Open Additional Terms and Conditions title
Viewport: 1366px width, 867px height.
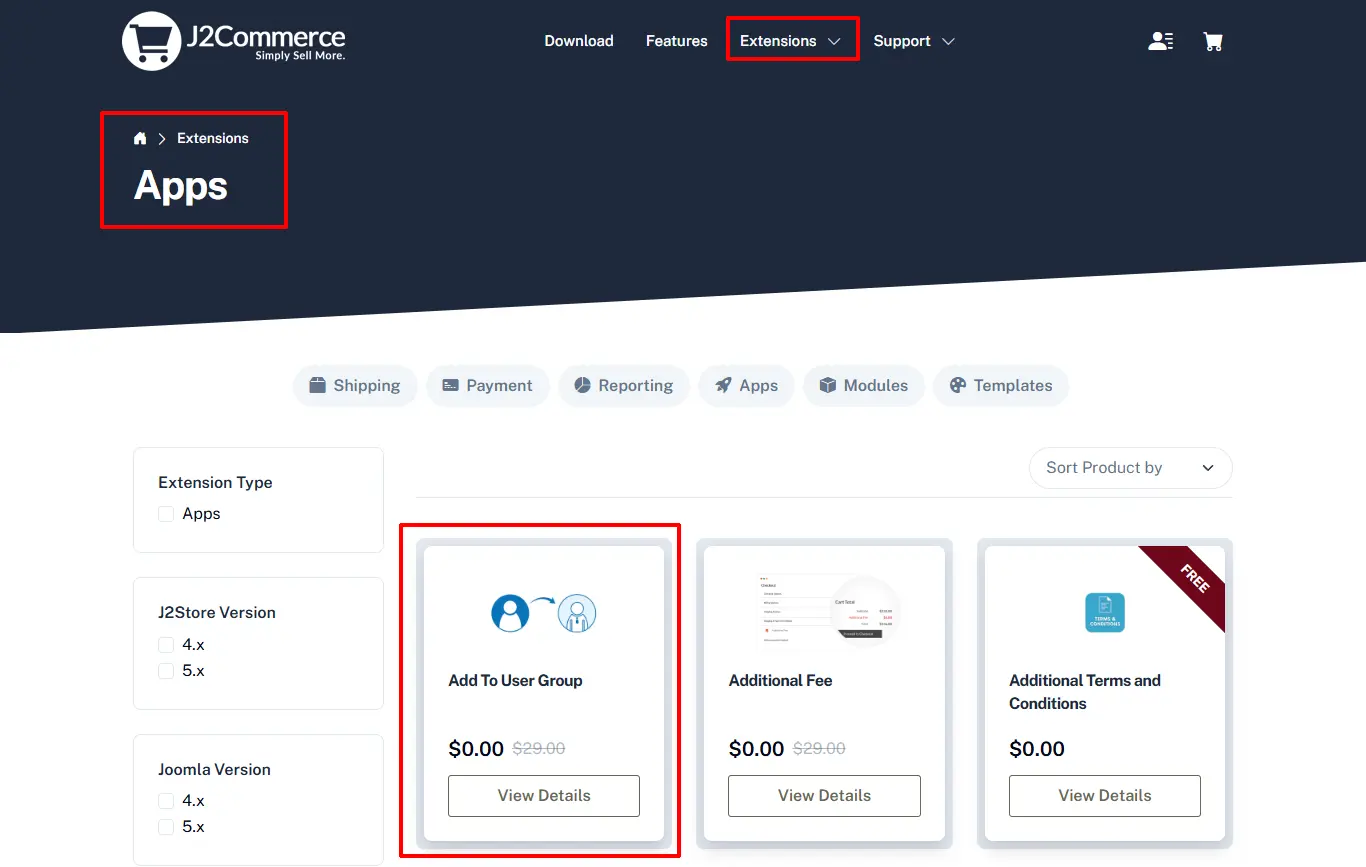coord(1085,692)
